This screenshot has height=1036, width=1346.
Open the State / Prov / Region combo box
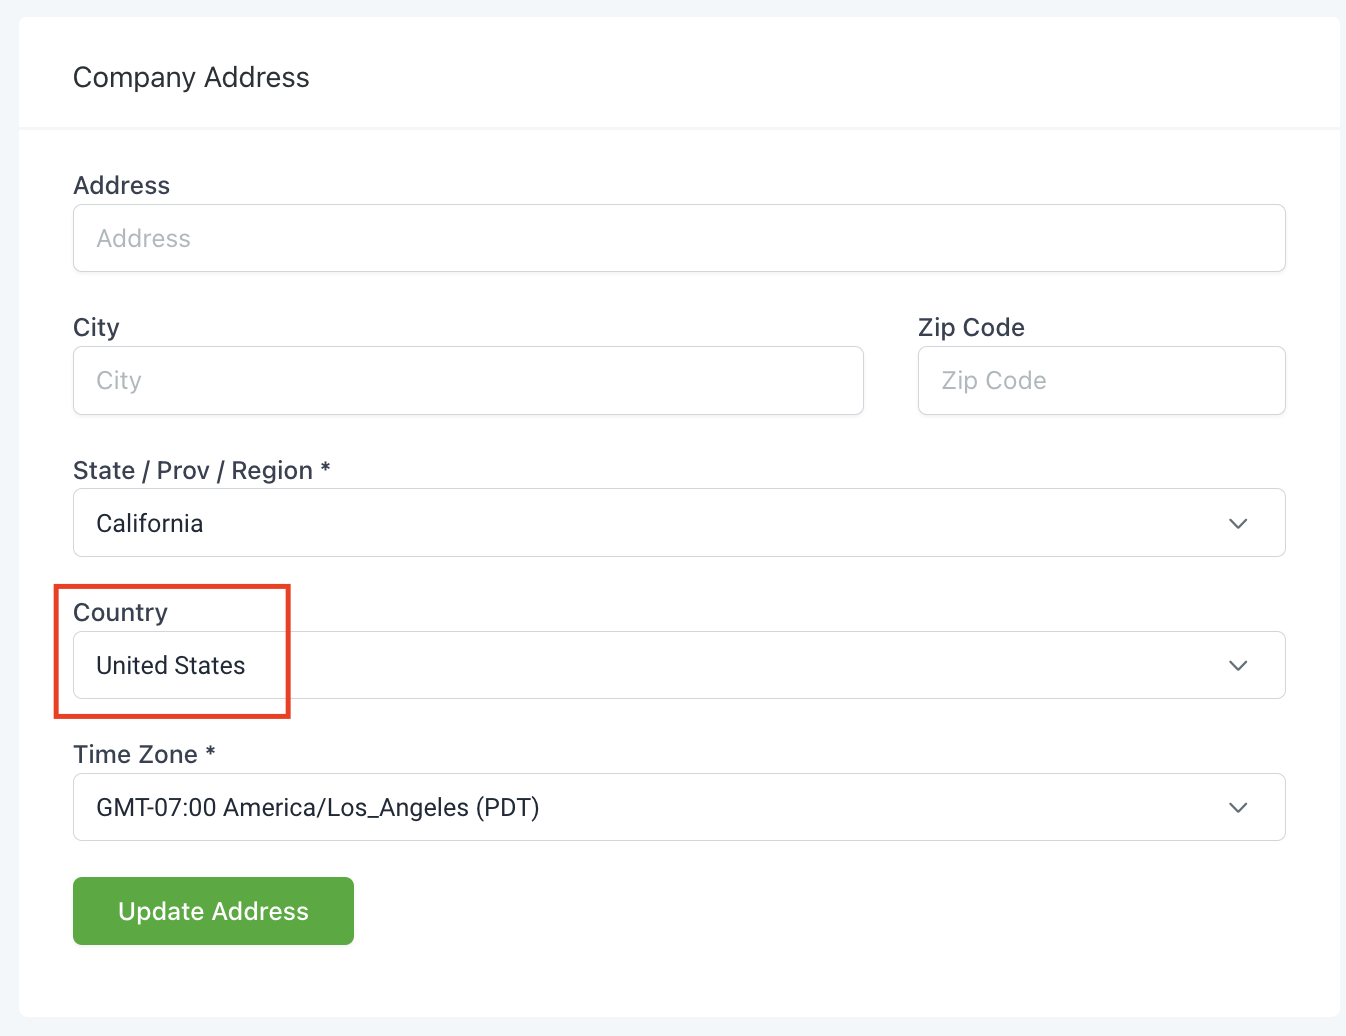678,523
